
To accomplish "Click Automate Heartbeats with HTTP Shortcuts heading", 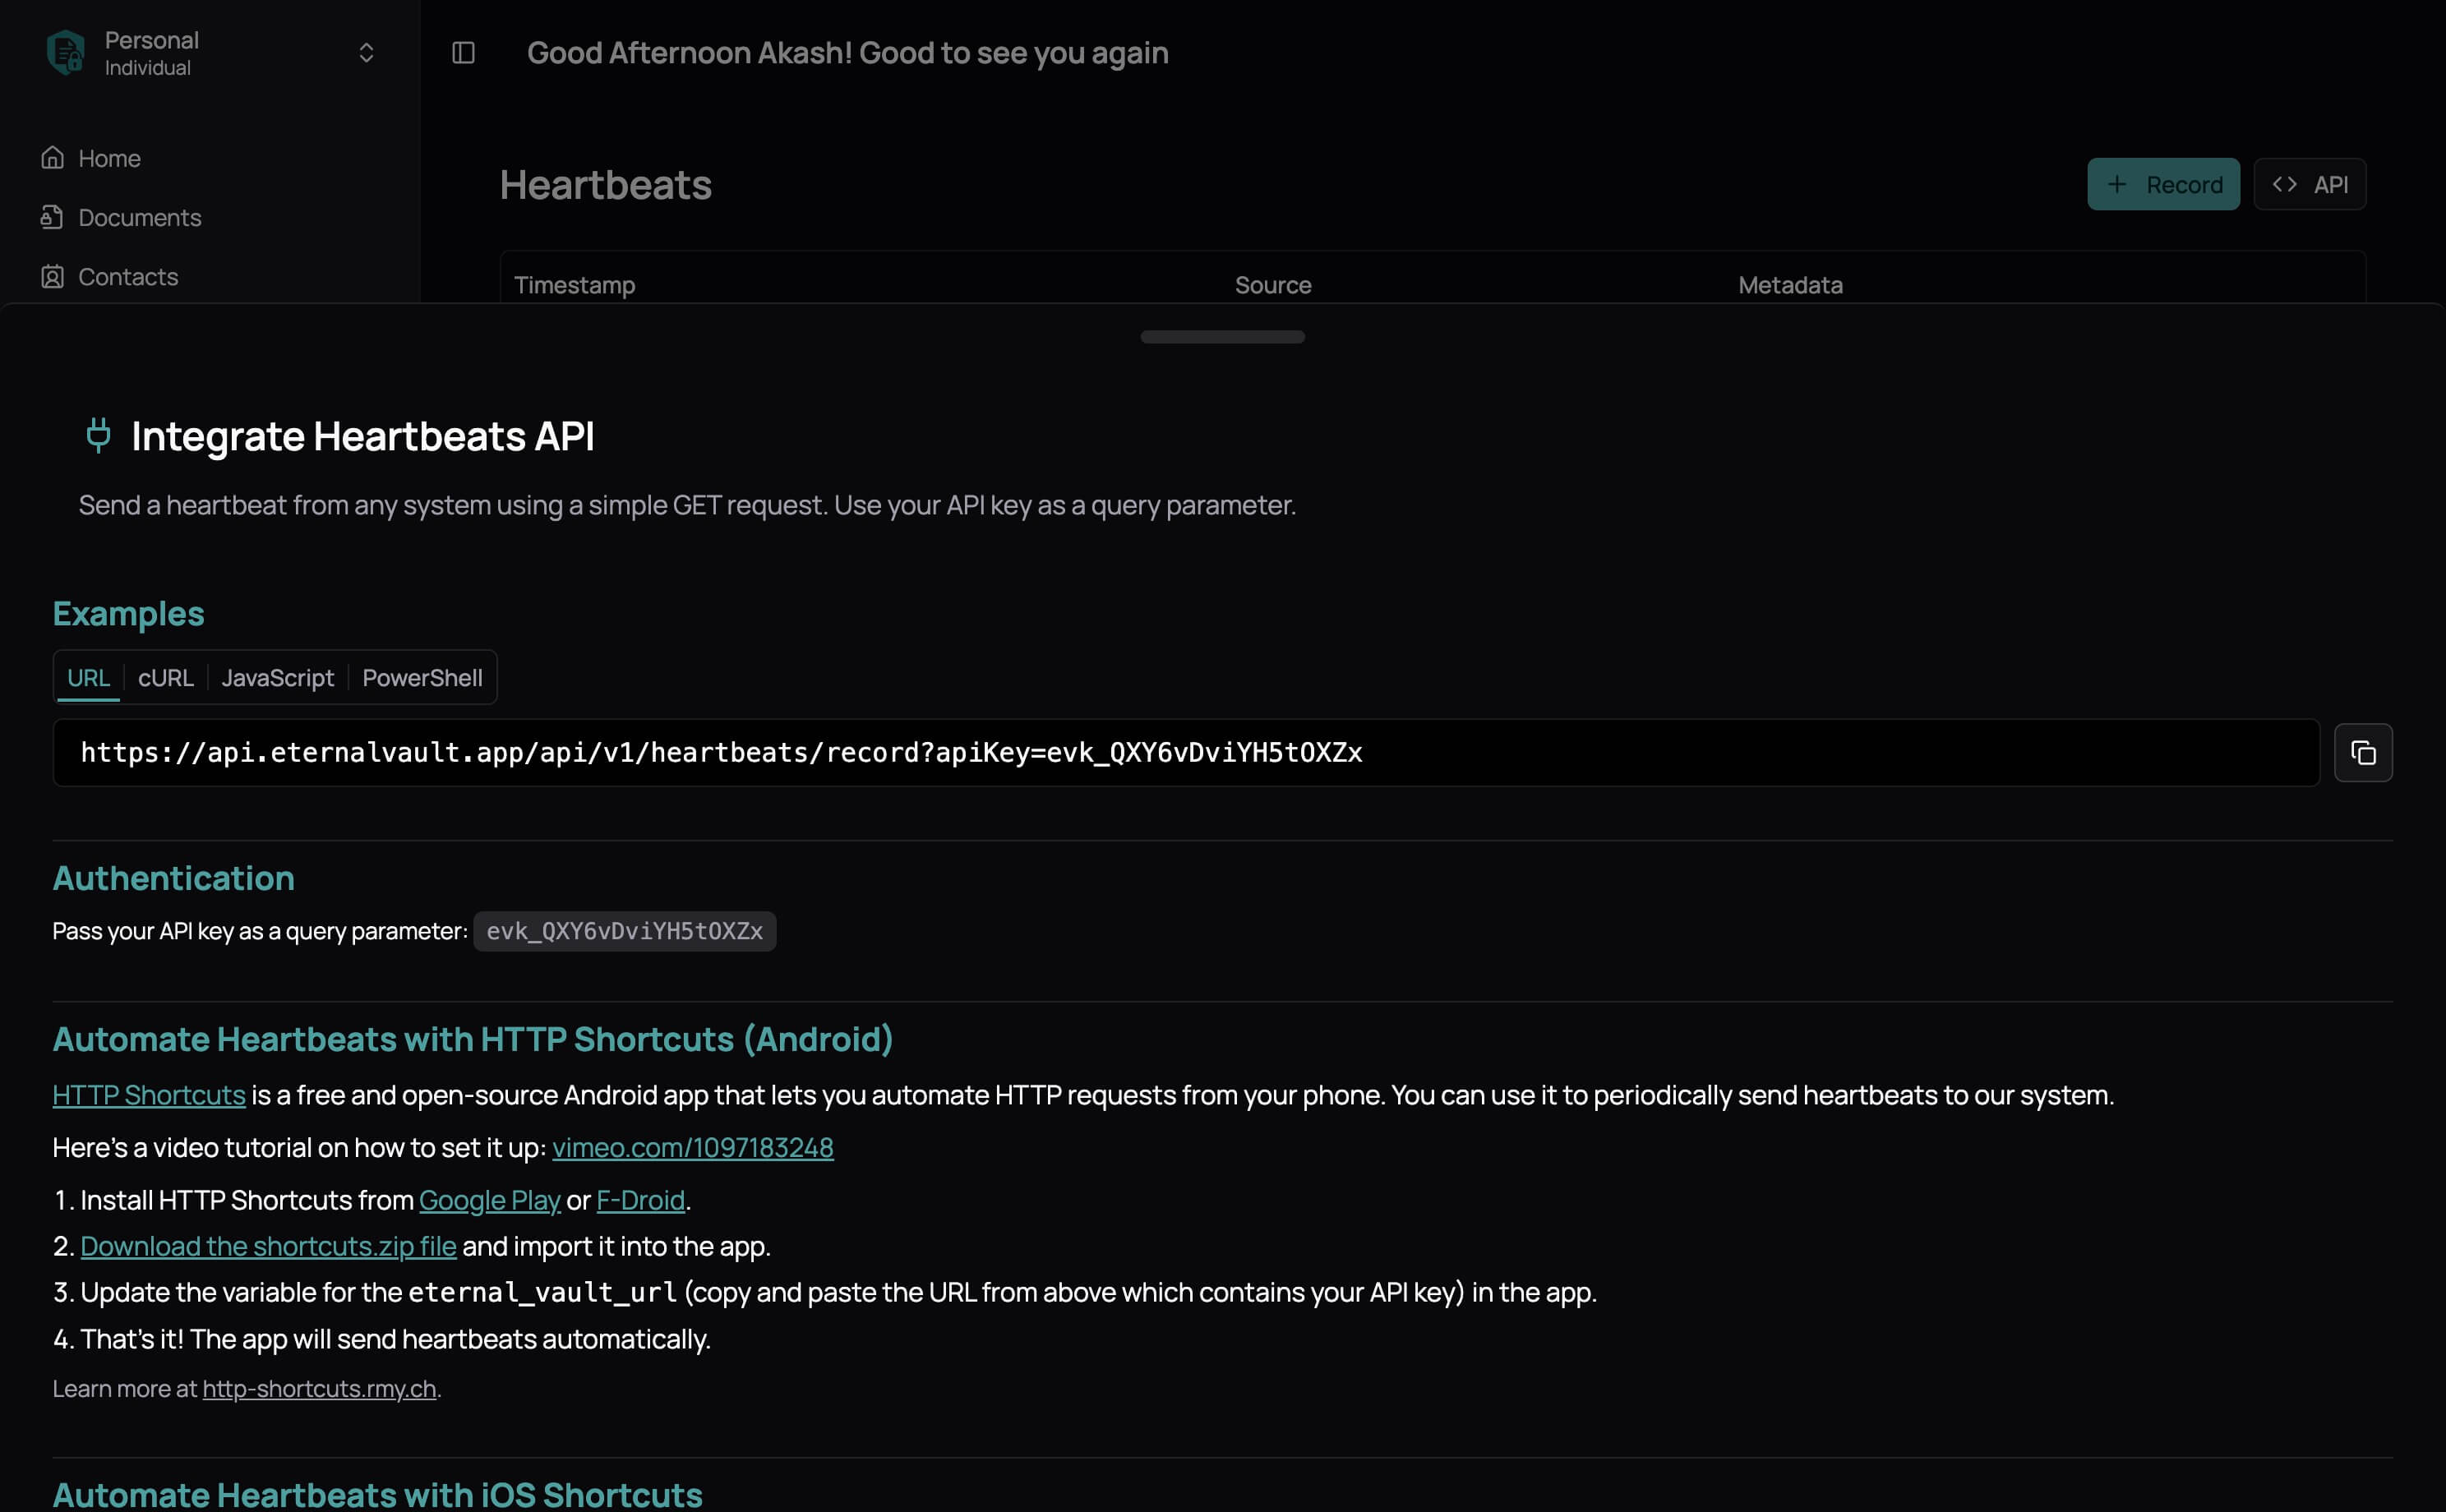I will (x=472, y=1039).
